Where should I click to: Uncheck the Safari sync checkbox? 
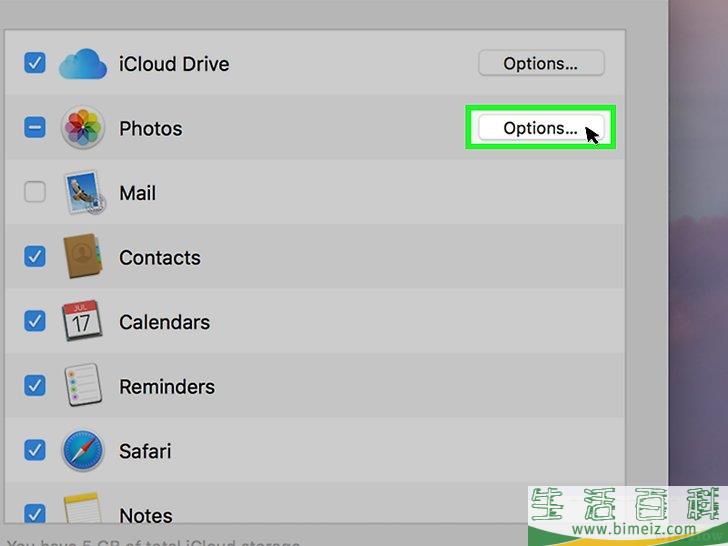tap(35, 450)
